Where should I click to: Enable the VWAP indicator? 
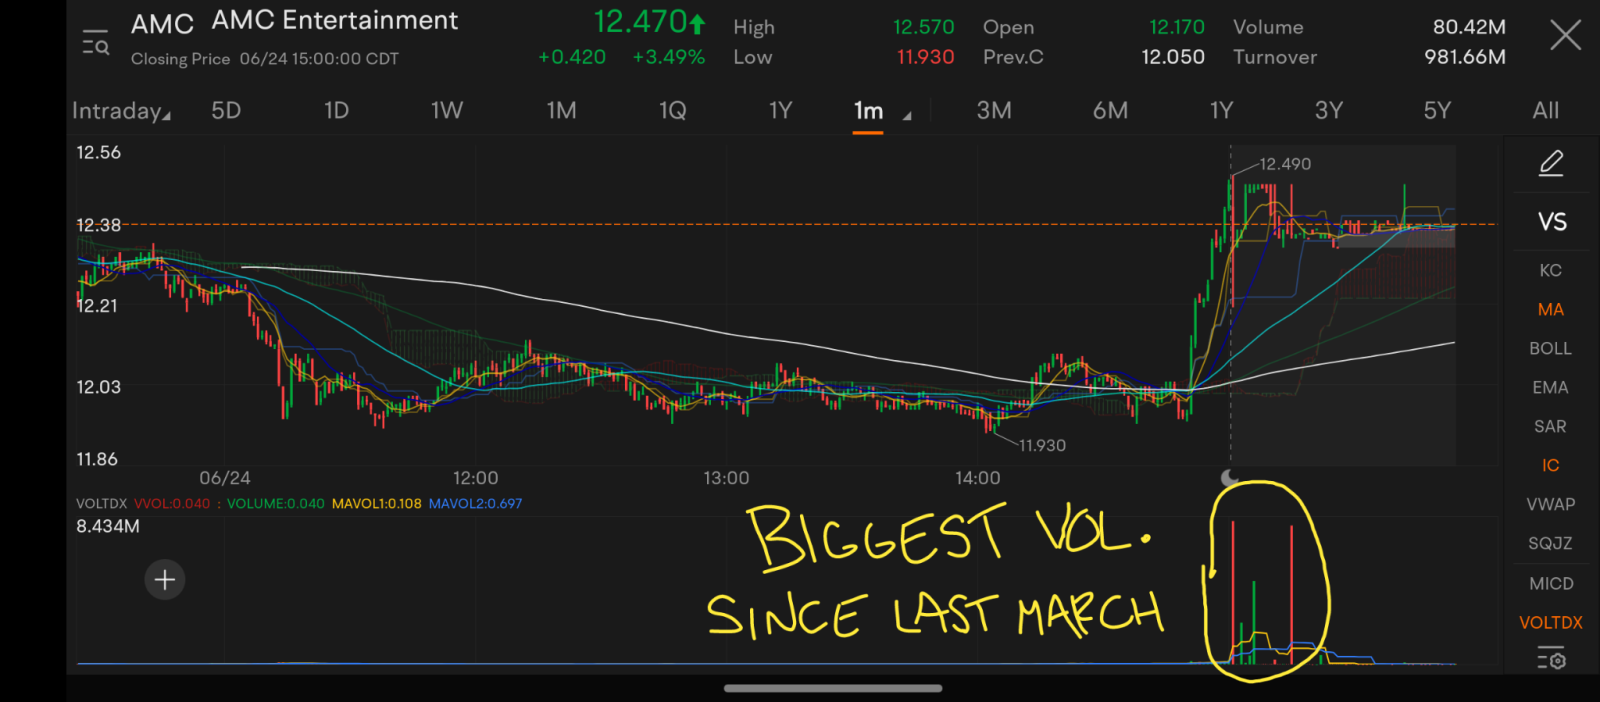point(1550,504)
